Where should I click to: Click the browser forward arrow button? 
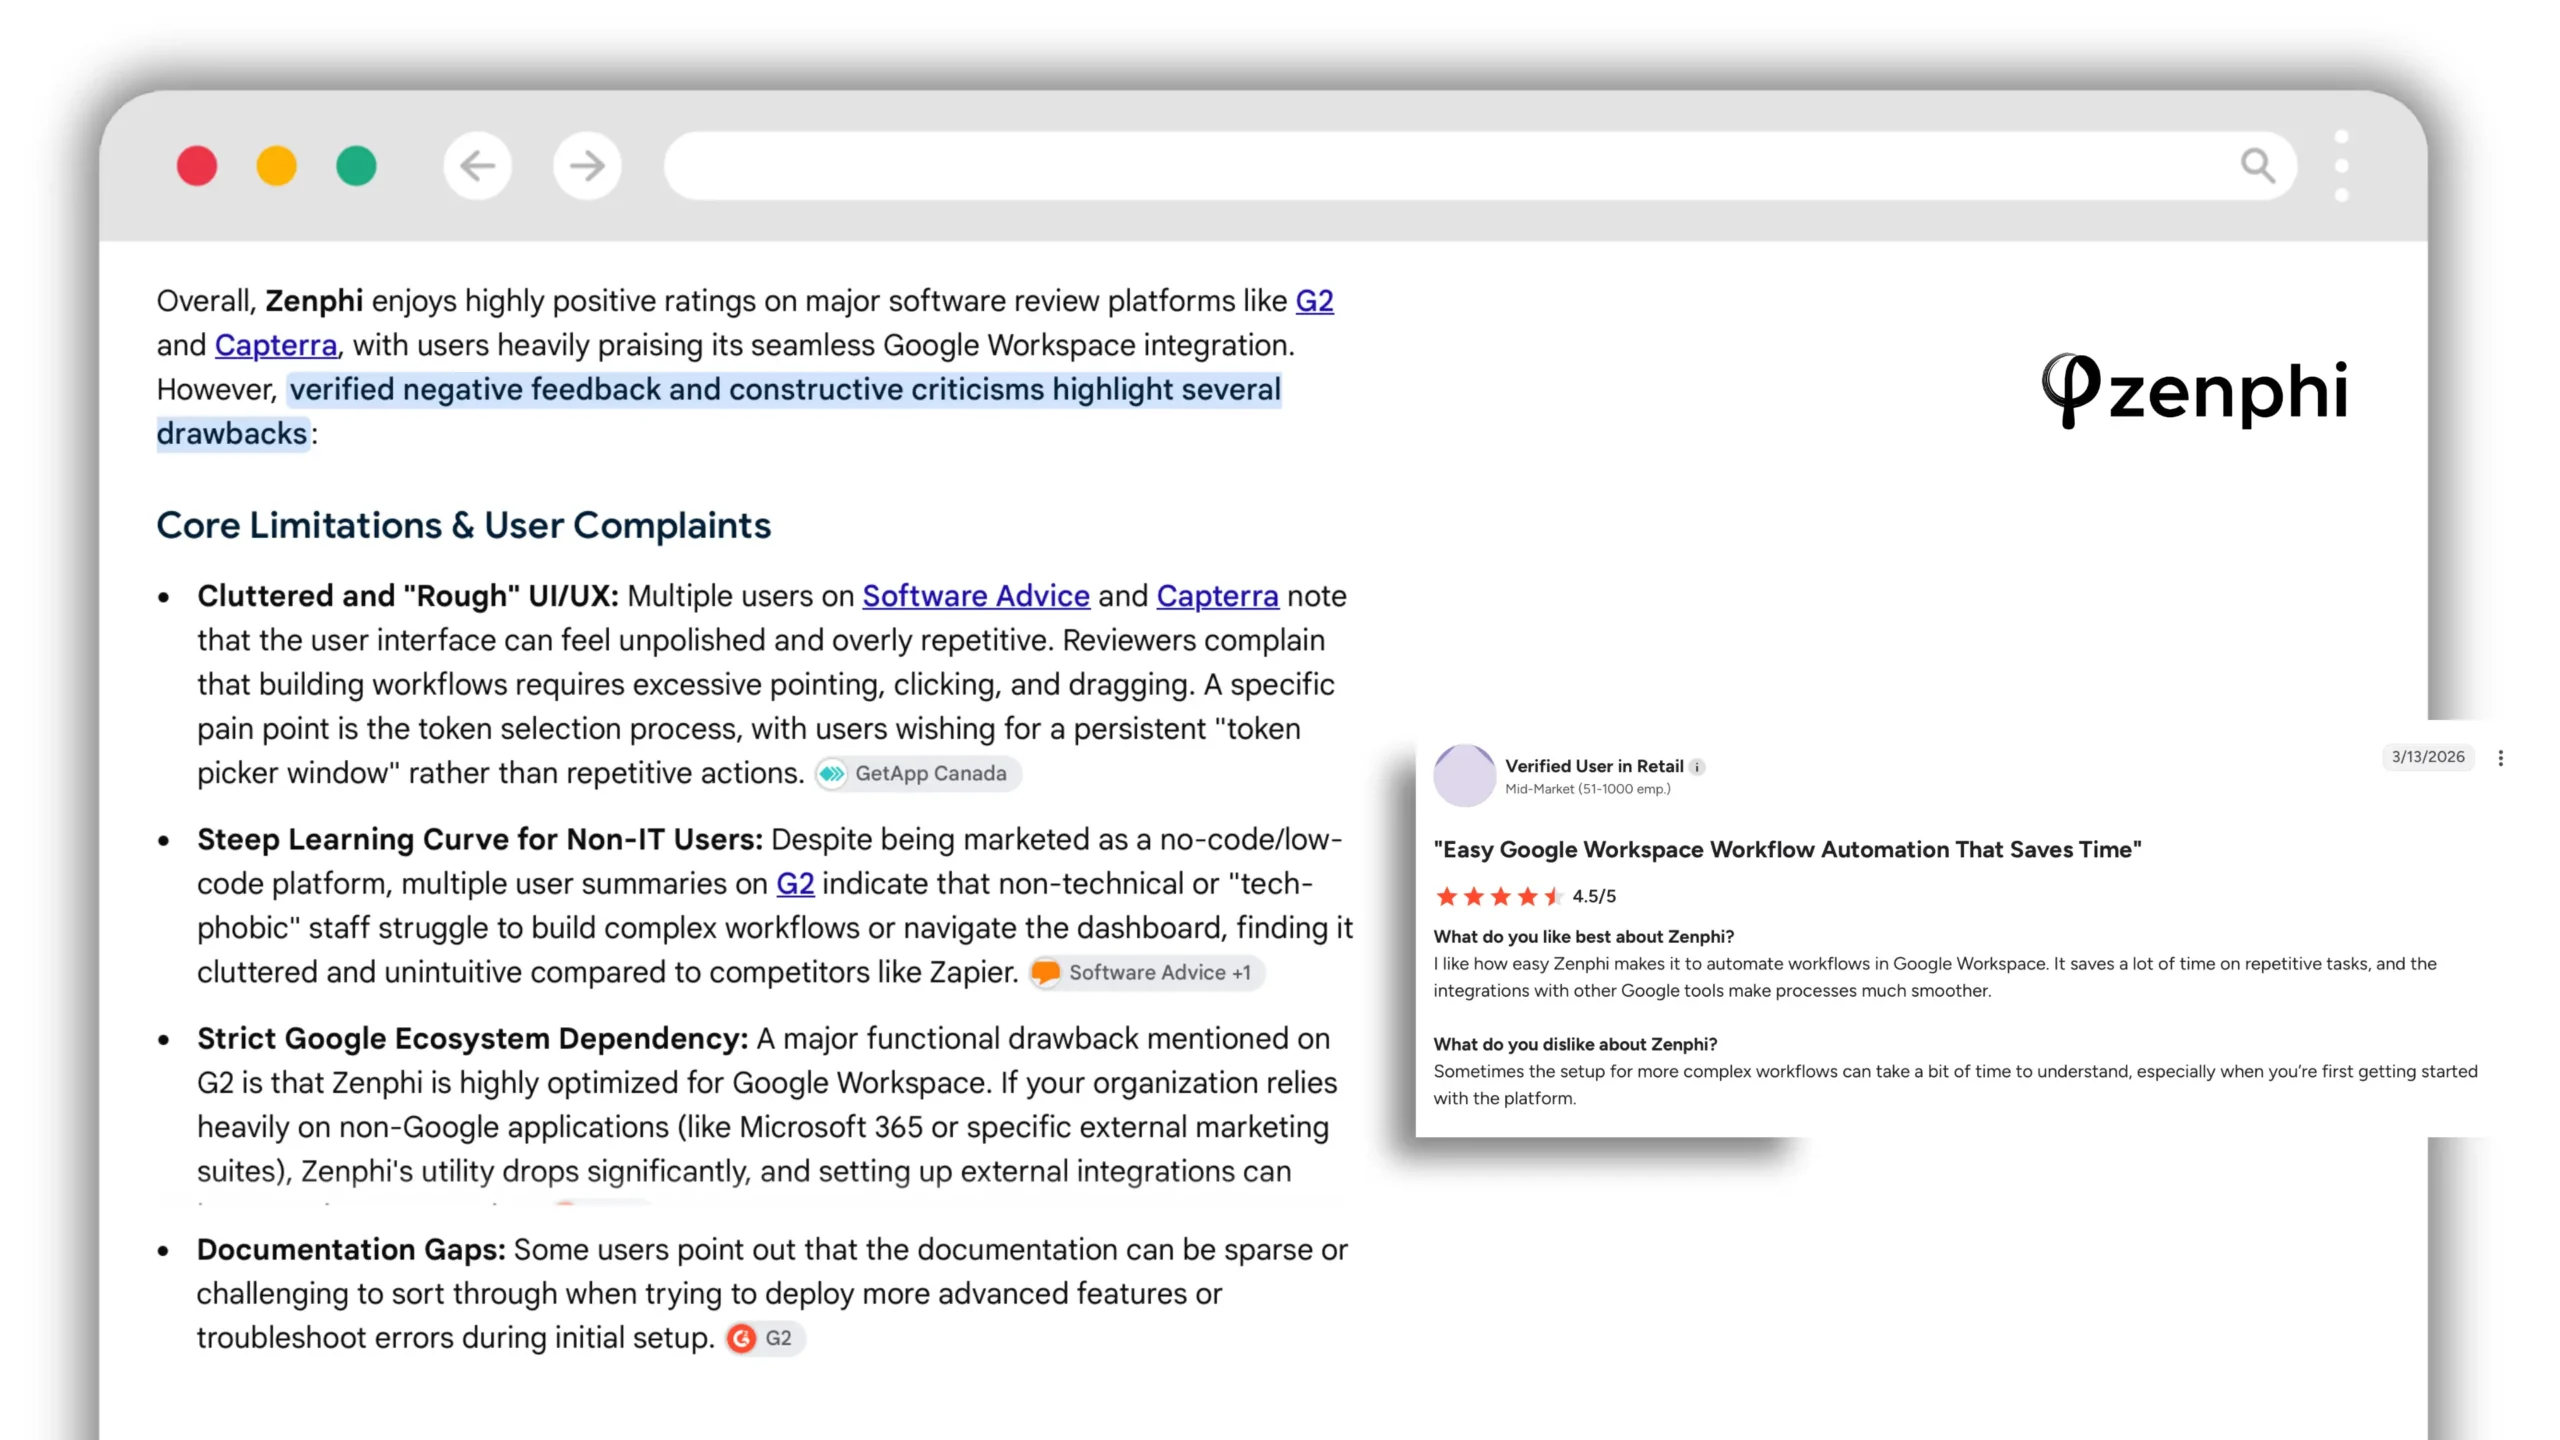tap(587, 165)
